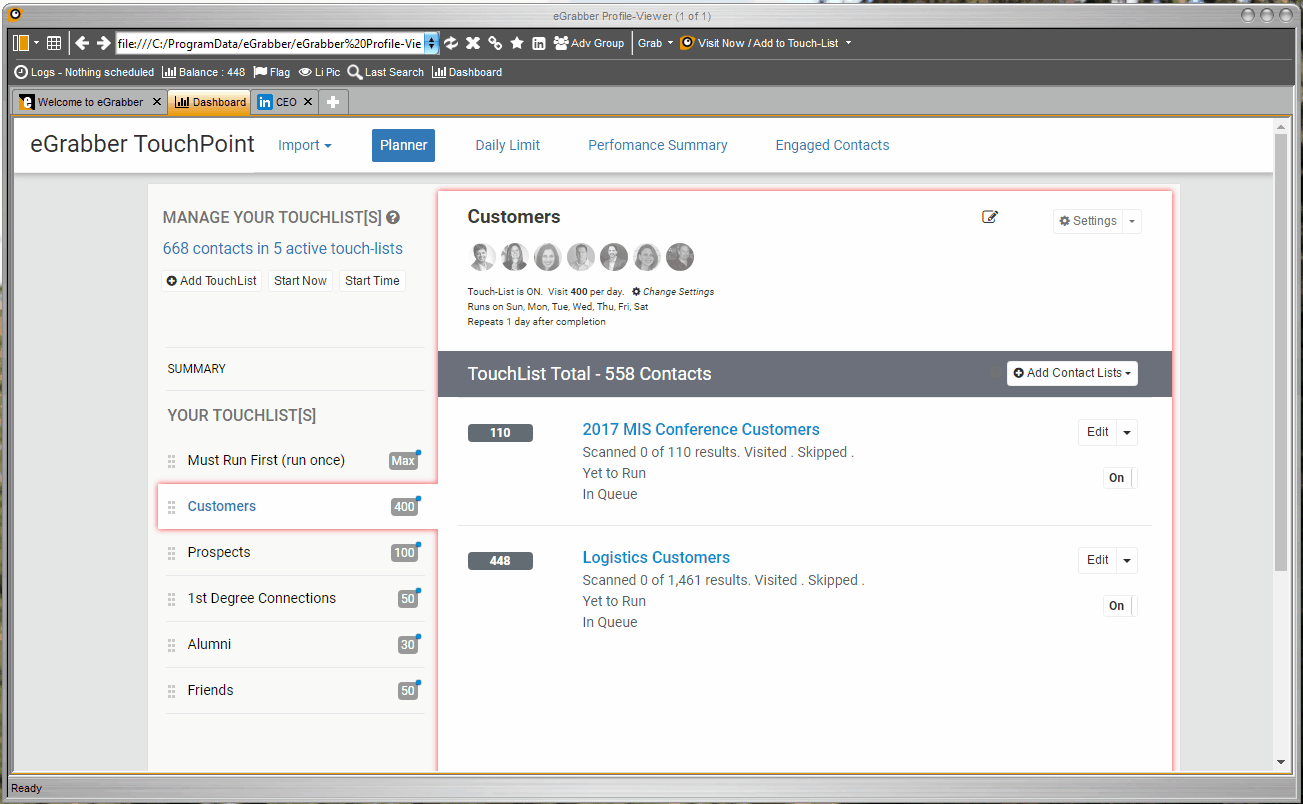Expand the Settings dropdown arrow
The width and height of the screenshot is (1303, 804).
pyautogui.click(x=1132, y=221)
